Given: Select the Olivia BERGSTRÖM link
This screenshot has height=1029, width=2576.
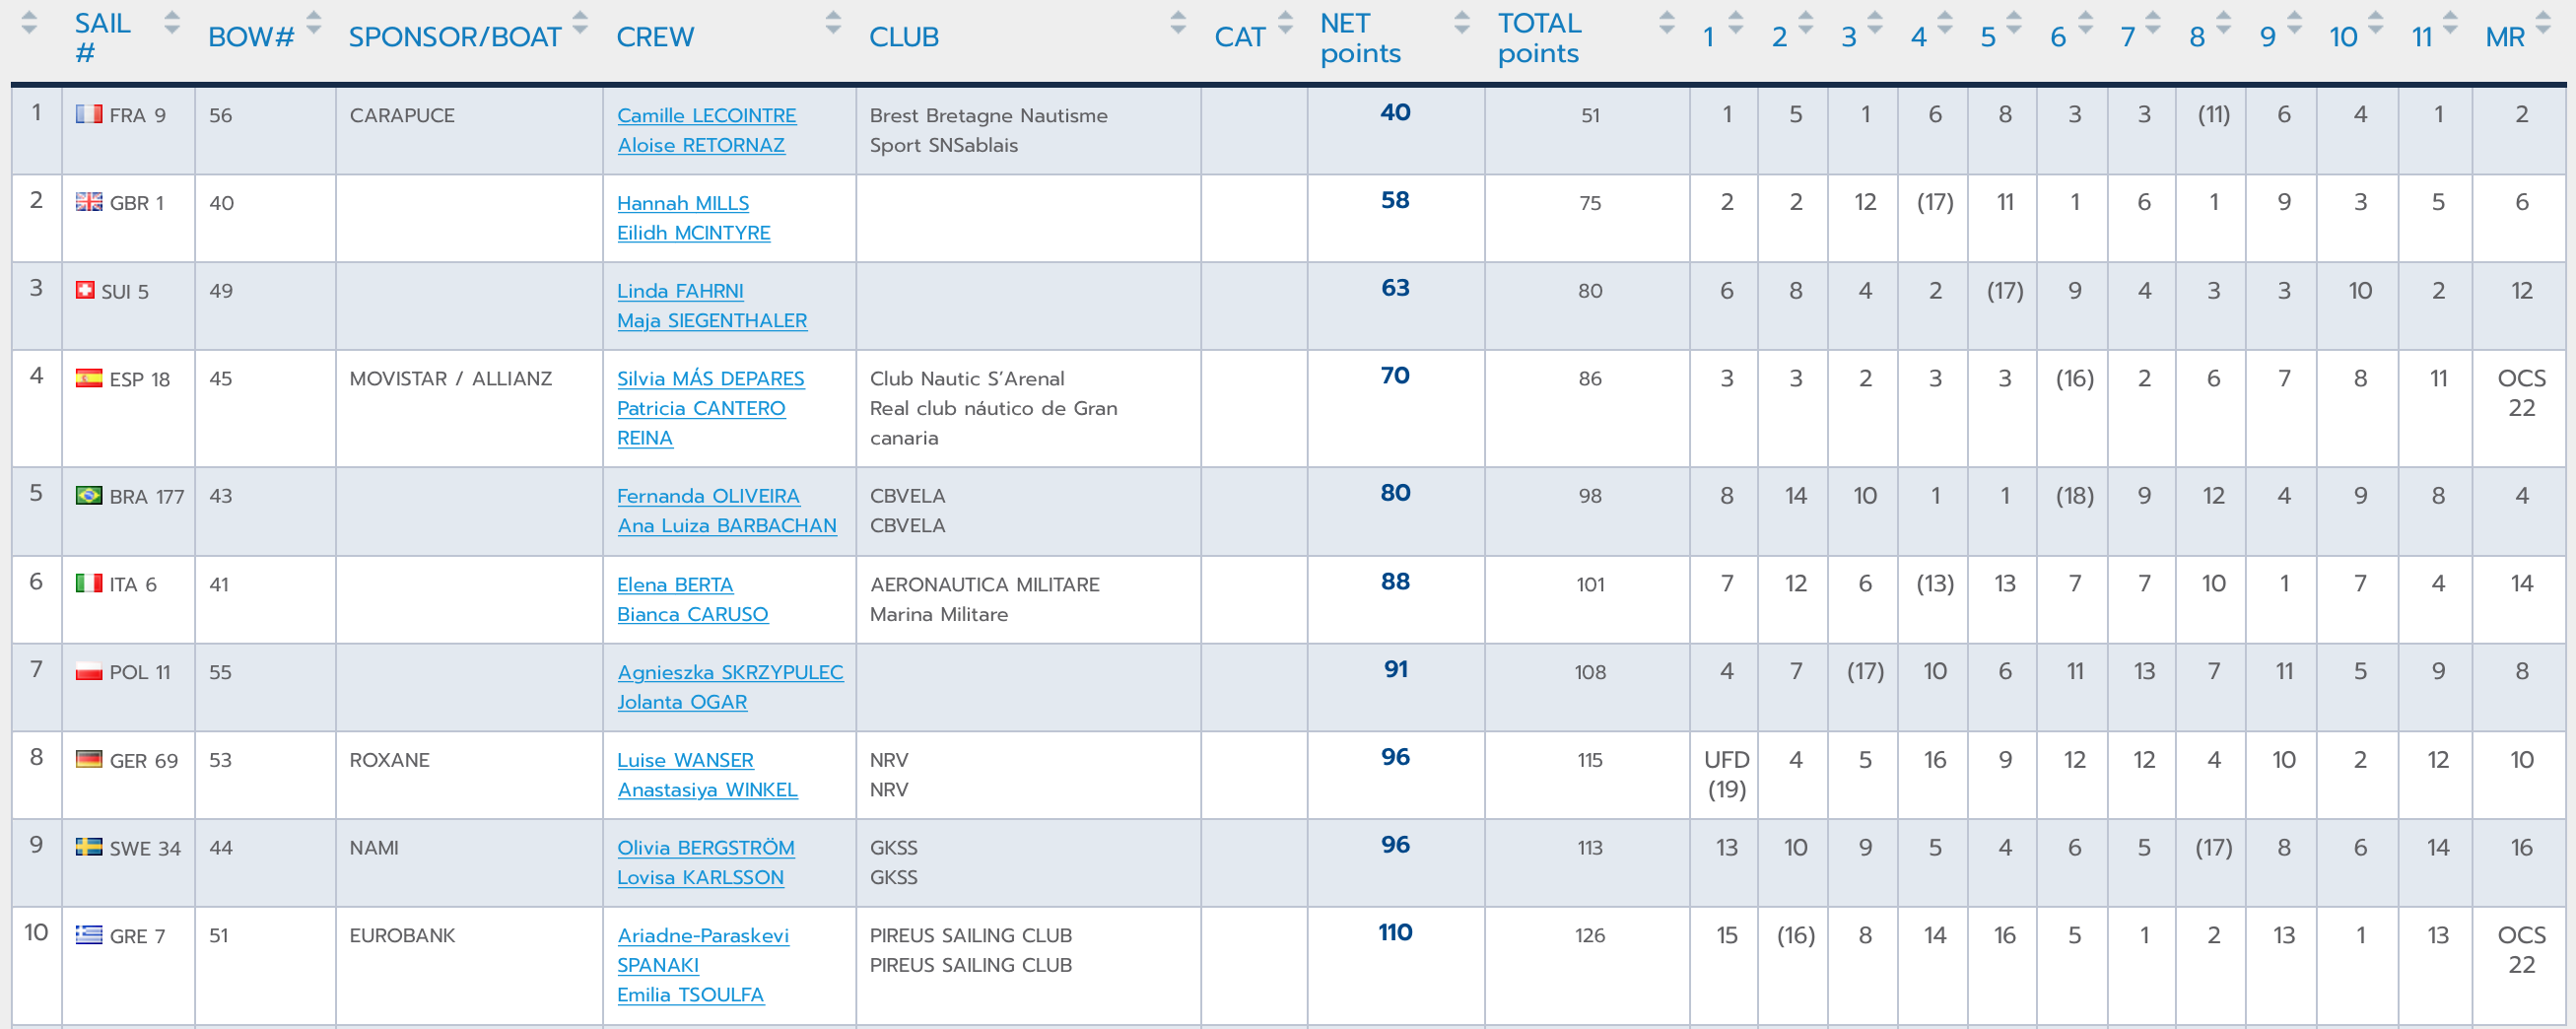Looking at the screenshot, I should click(x=705, y=848).
